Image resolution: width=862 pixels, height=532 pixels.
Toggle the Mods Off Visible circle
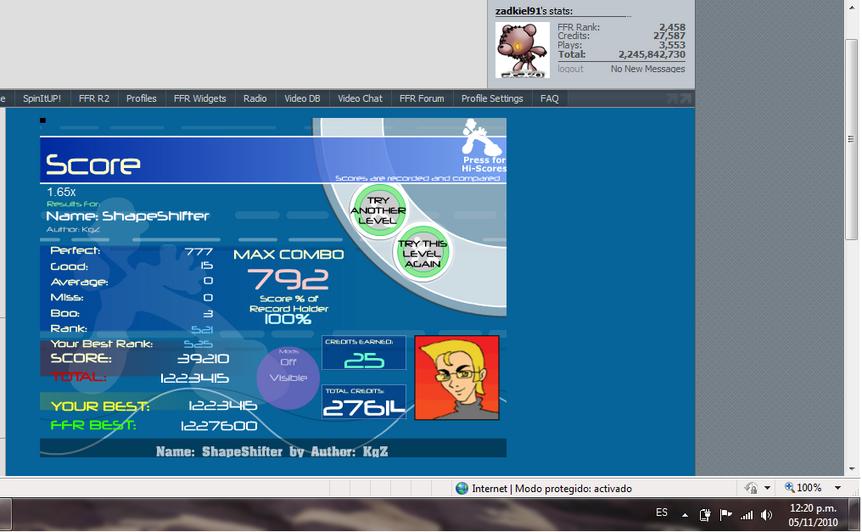click(288, 377)
